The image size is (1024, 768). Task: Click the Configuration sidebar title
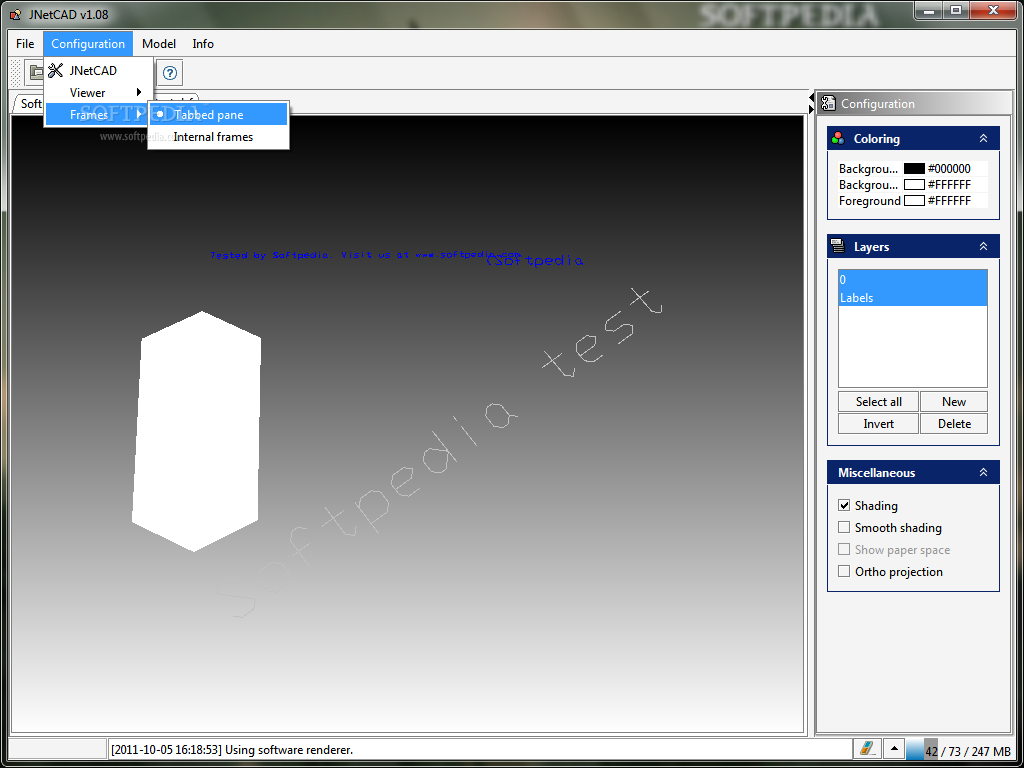pos(878,104)
